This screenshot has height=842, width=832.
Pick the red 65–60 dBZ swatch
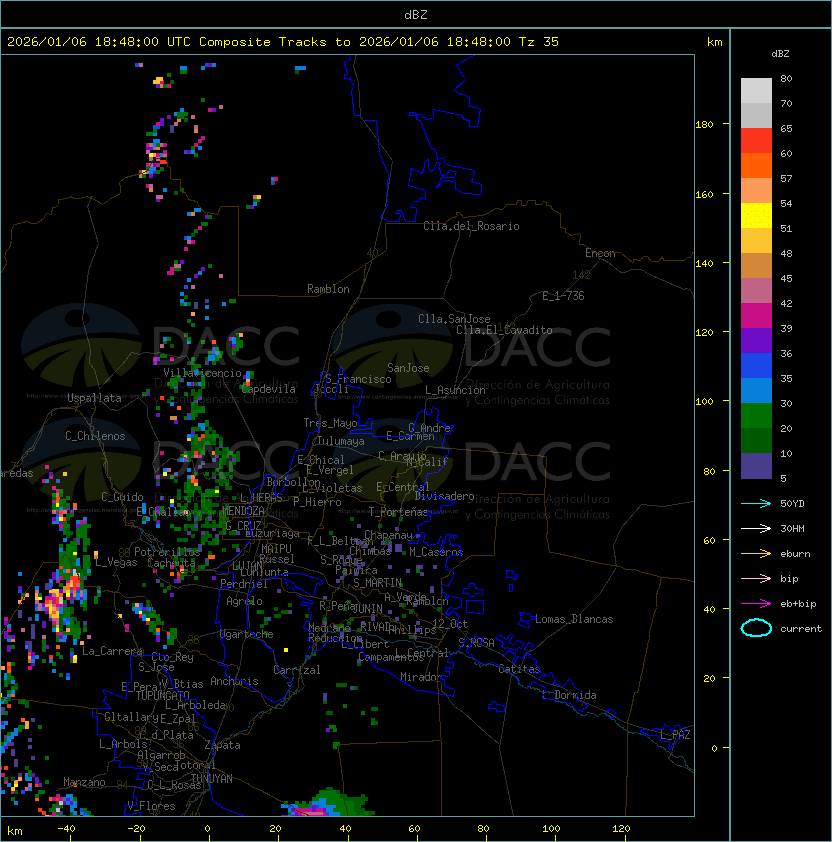point(756,141)
